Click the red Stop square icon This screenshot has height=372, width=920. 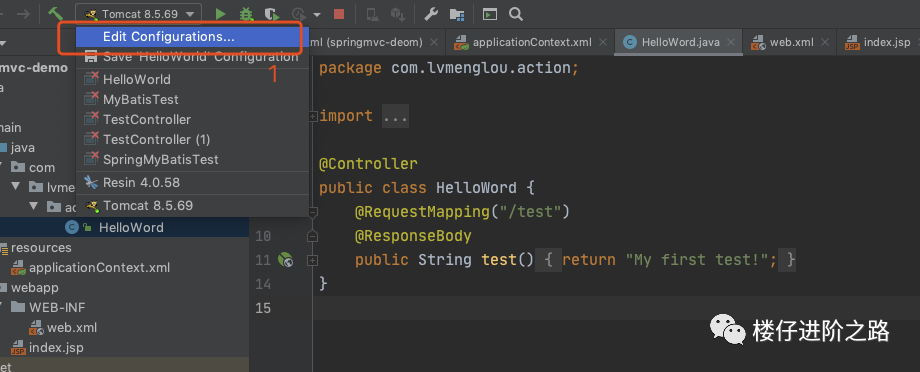[x=339, y=13]
